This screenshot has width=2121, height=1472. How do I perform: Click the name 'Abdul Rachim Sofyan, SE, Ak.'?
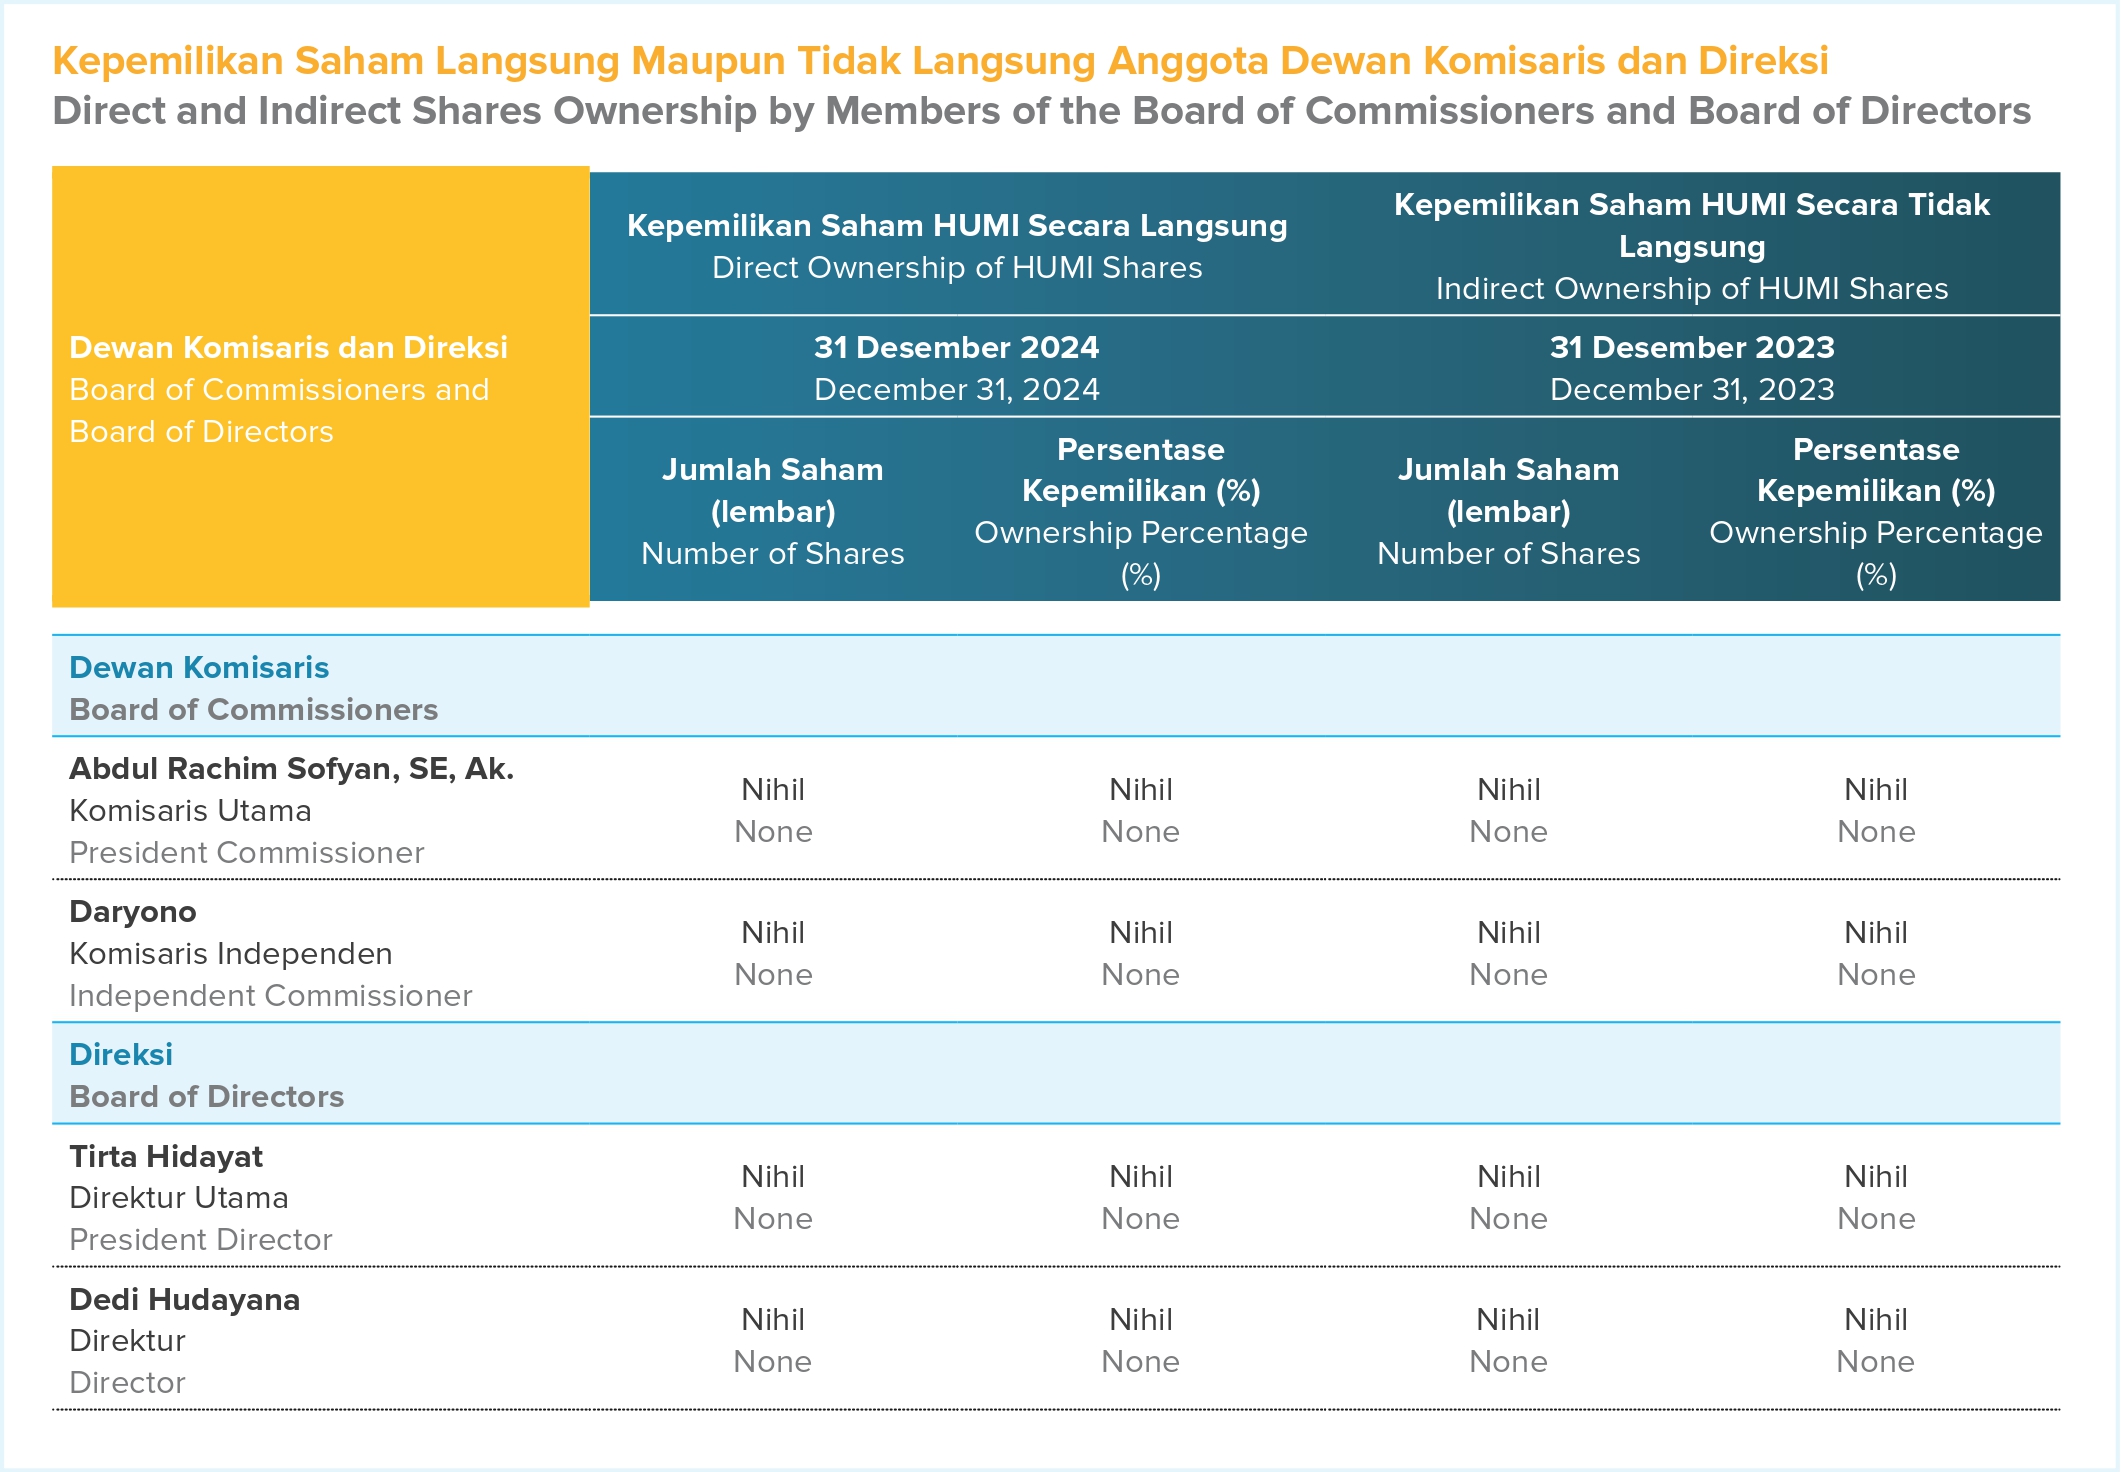point(291,769)
